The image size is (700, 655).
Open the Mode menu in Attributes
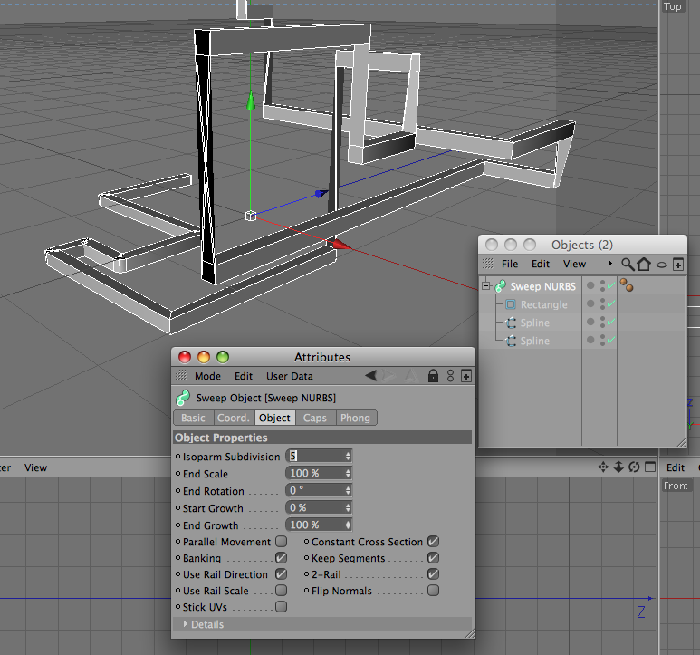coord(208,376)
